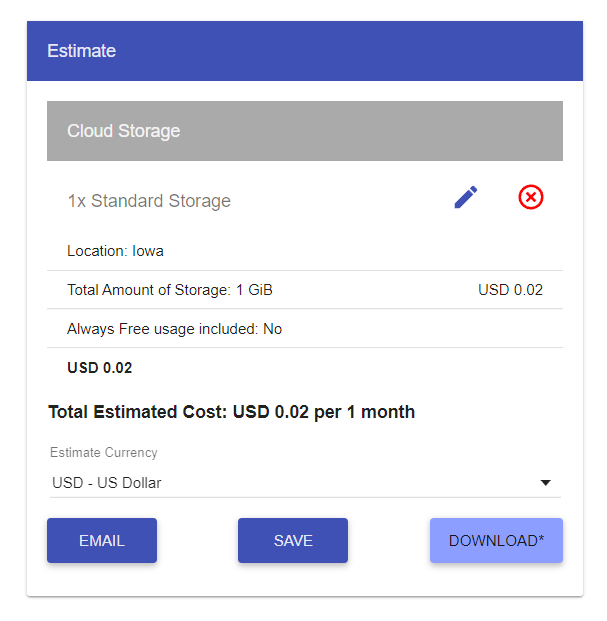
Task: Click the Total Amount of Storage row
Action: (x=305, y=290)
